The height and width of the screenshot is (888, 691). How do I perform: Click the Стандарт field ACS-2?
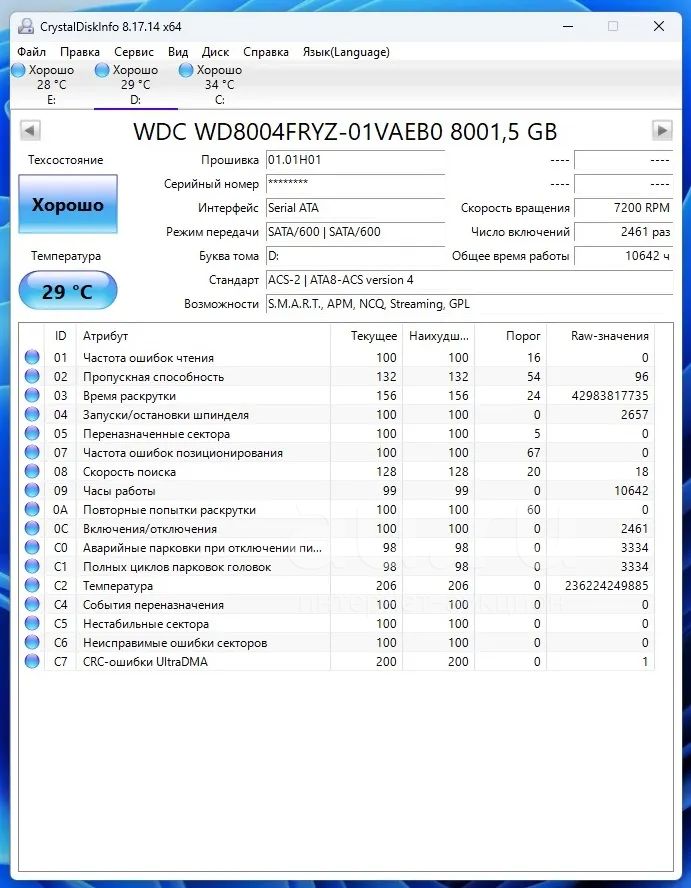pos(470,280)
